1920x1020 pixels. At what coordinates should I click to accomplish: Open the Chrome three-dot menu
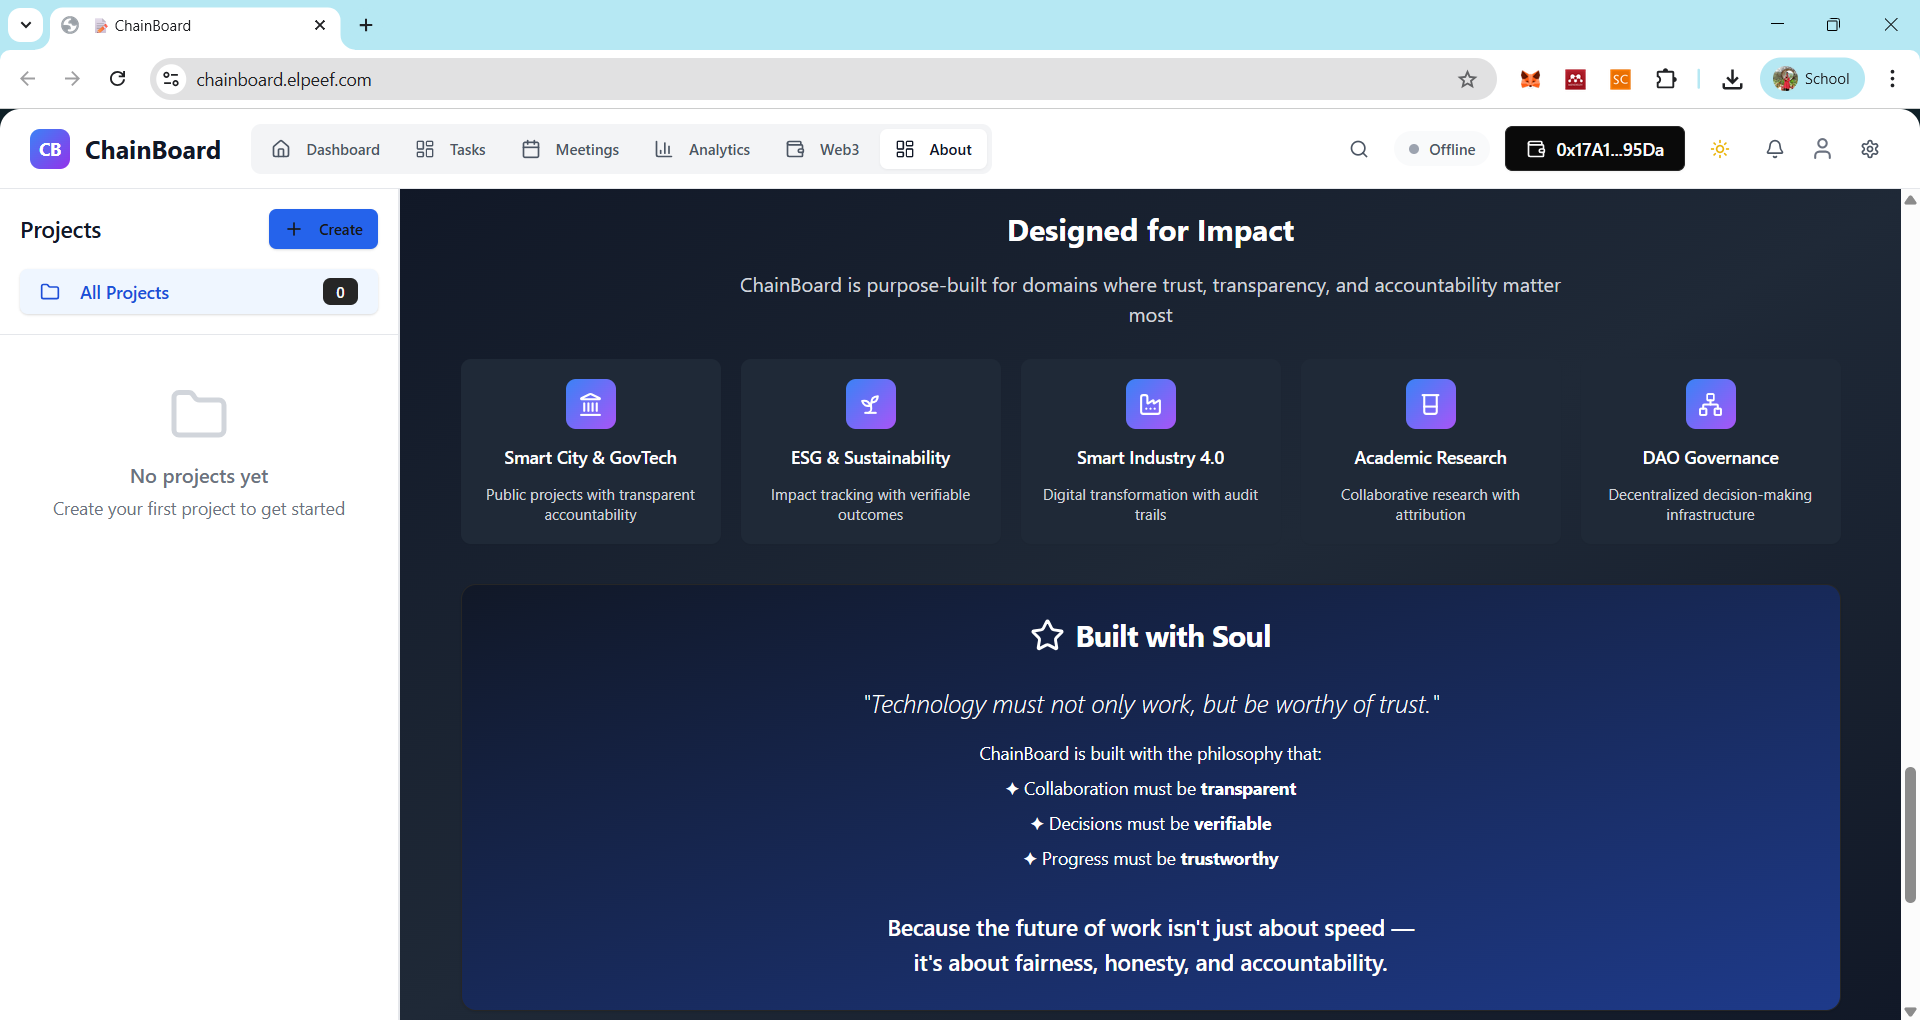pyautogui.click(x=1892, y=79)
